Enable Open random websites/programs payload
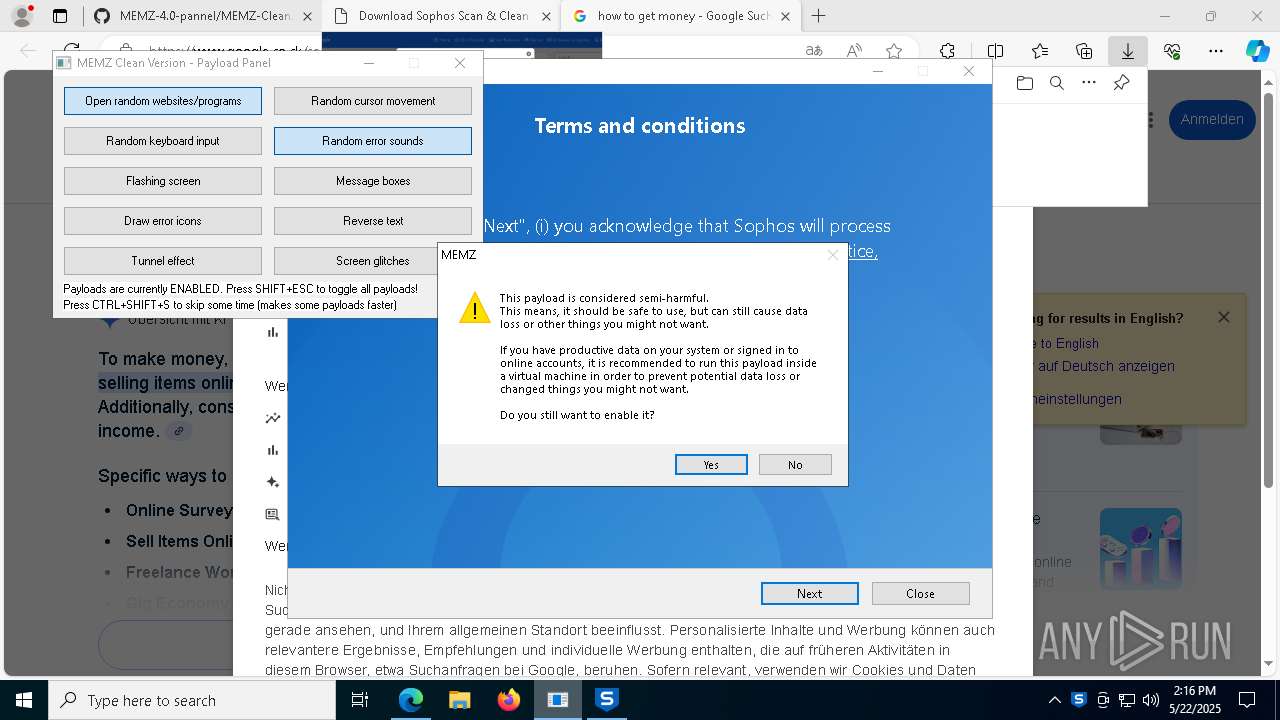Viewport: 1280px width, 720px height. pyautogui.click(x=163, y=101)
